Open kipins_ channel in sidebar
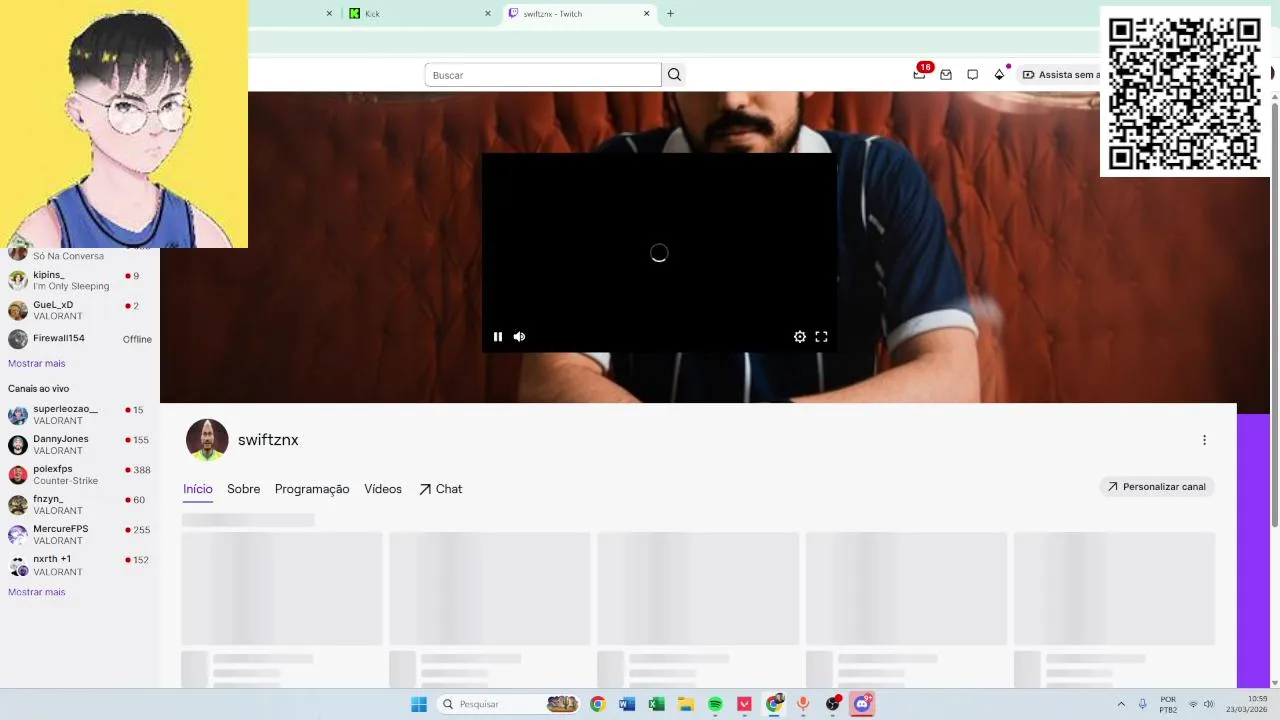The image size is (1280, 720). [80, 280]
